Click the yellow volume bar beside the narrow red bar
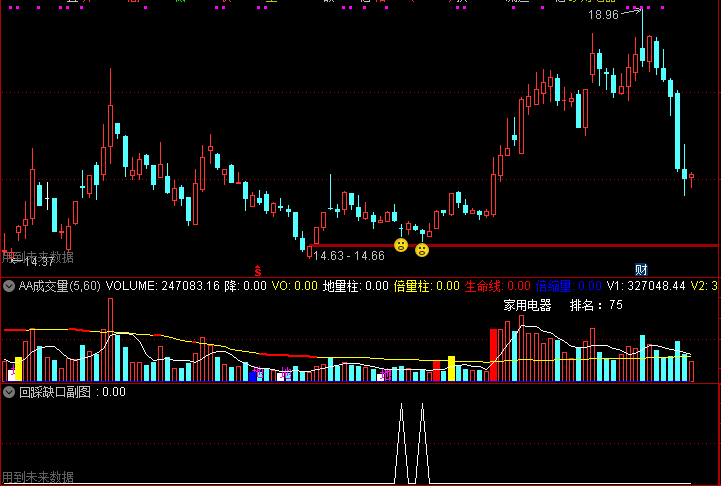This screenshot has height=486, width=721. 452,369
